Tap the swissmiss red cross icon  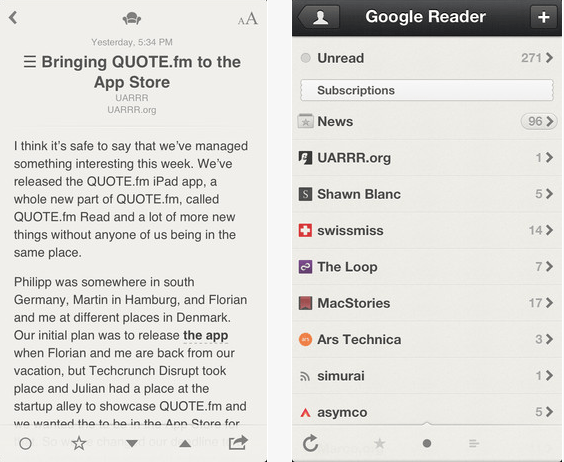305,230
